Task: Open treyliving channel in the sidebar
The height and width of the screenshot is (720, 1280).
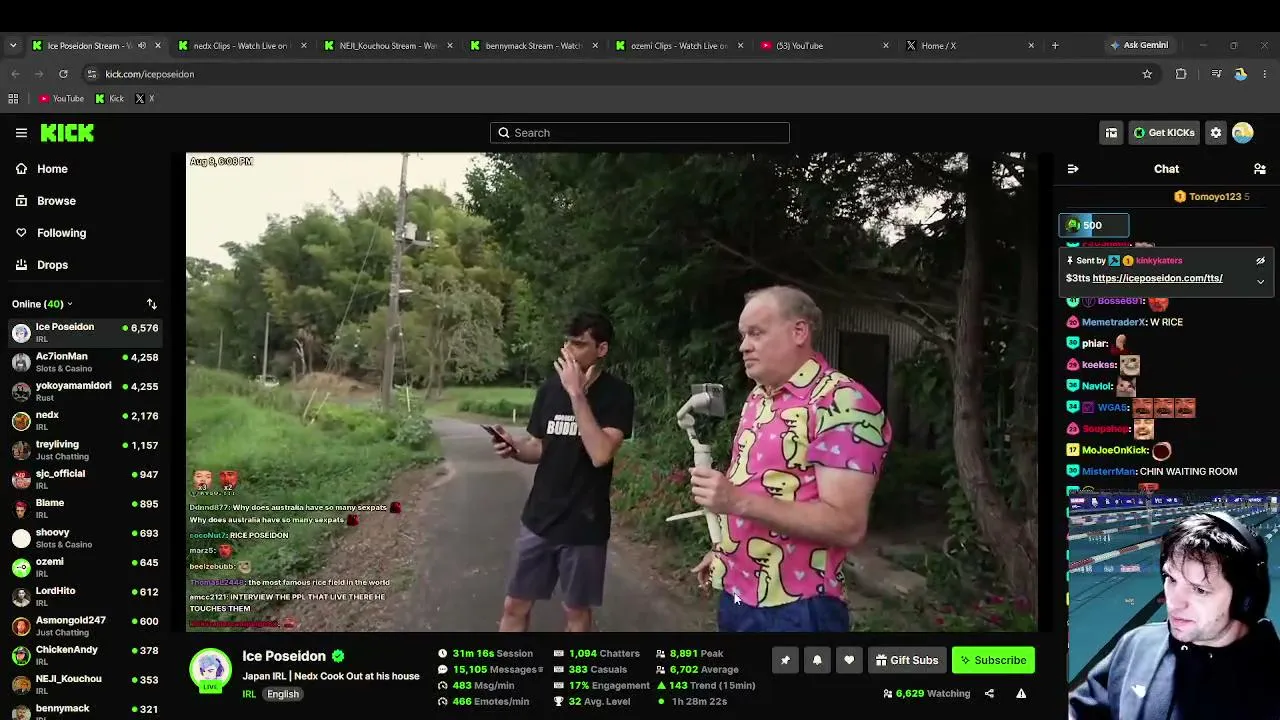Action: [85, 450]
